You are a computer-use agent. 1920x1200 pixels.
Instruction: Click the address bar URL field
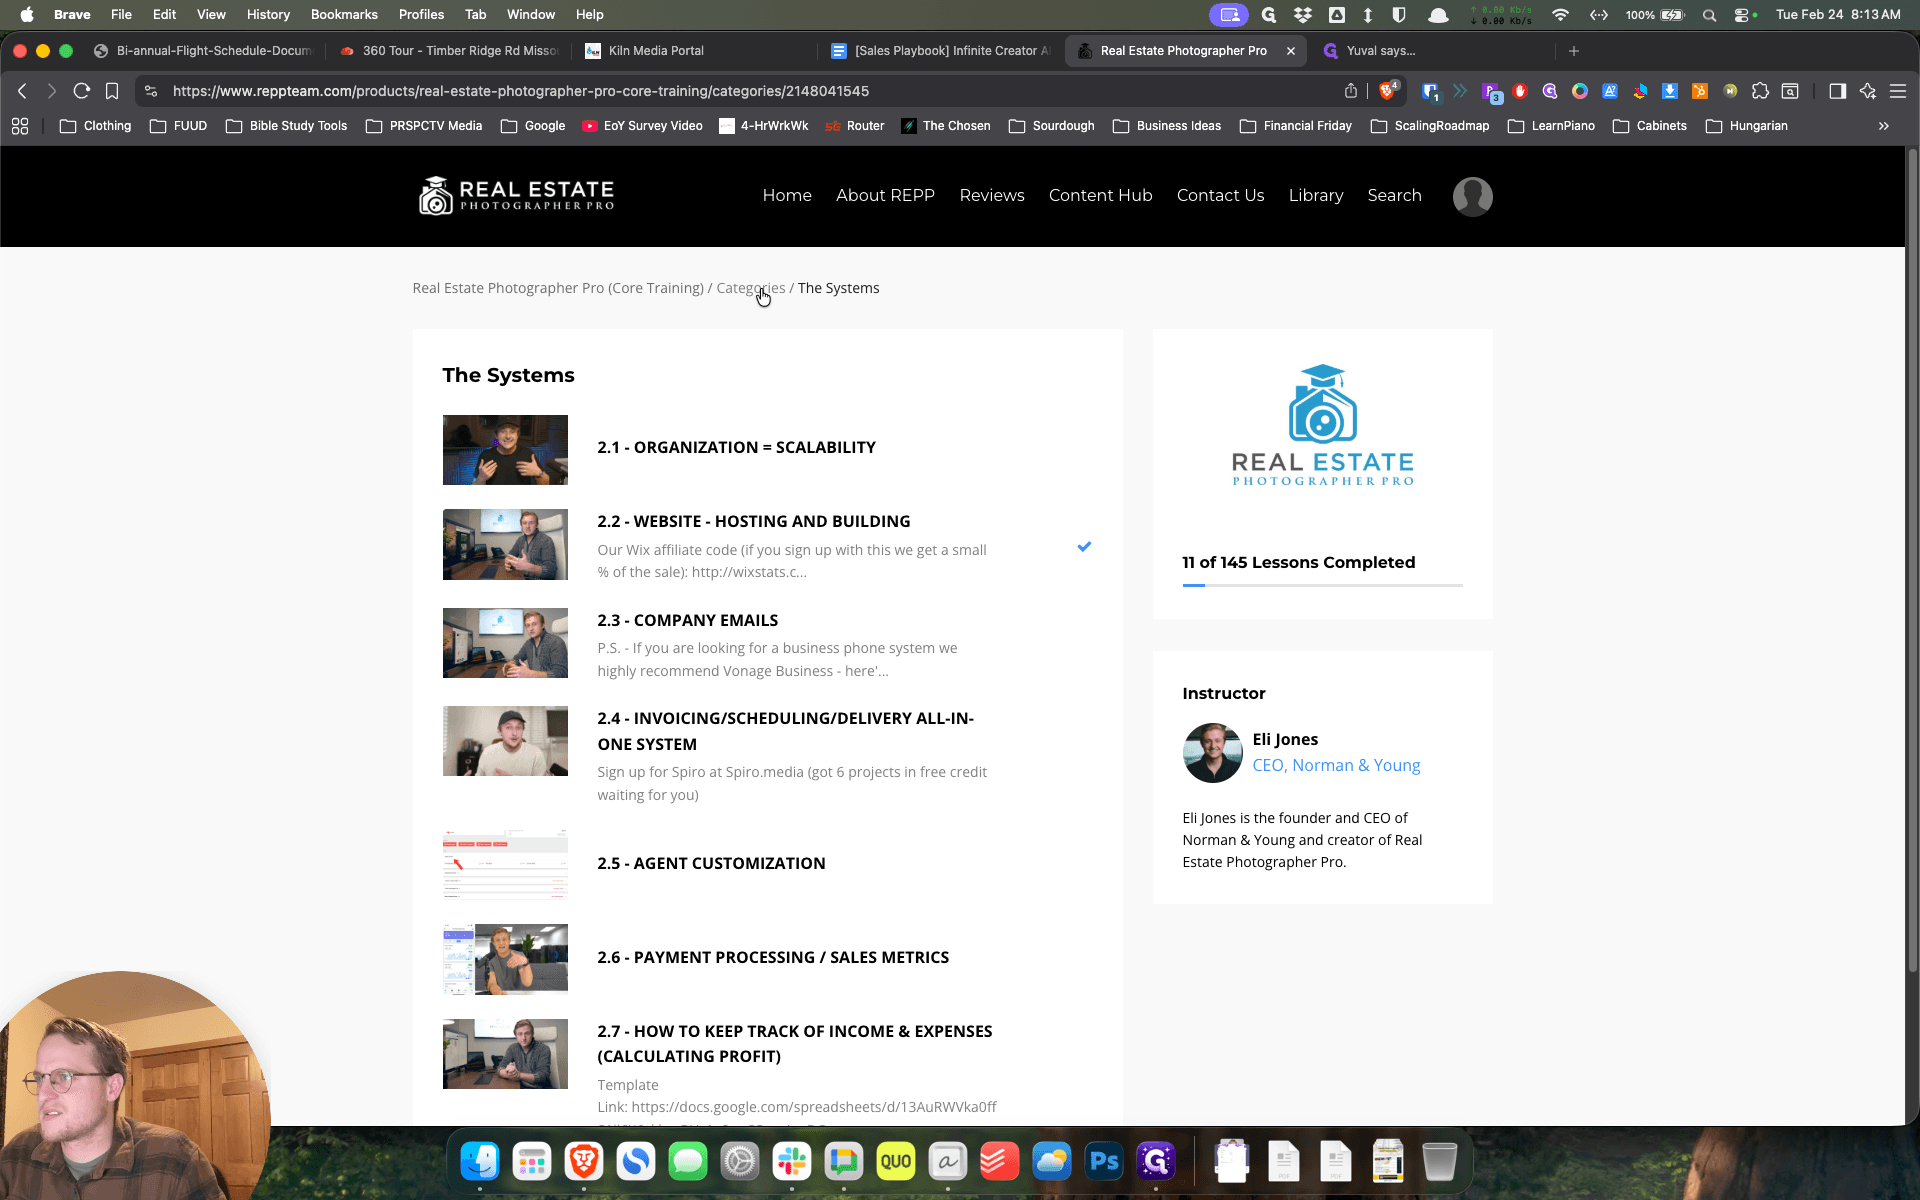[740, 91]
